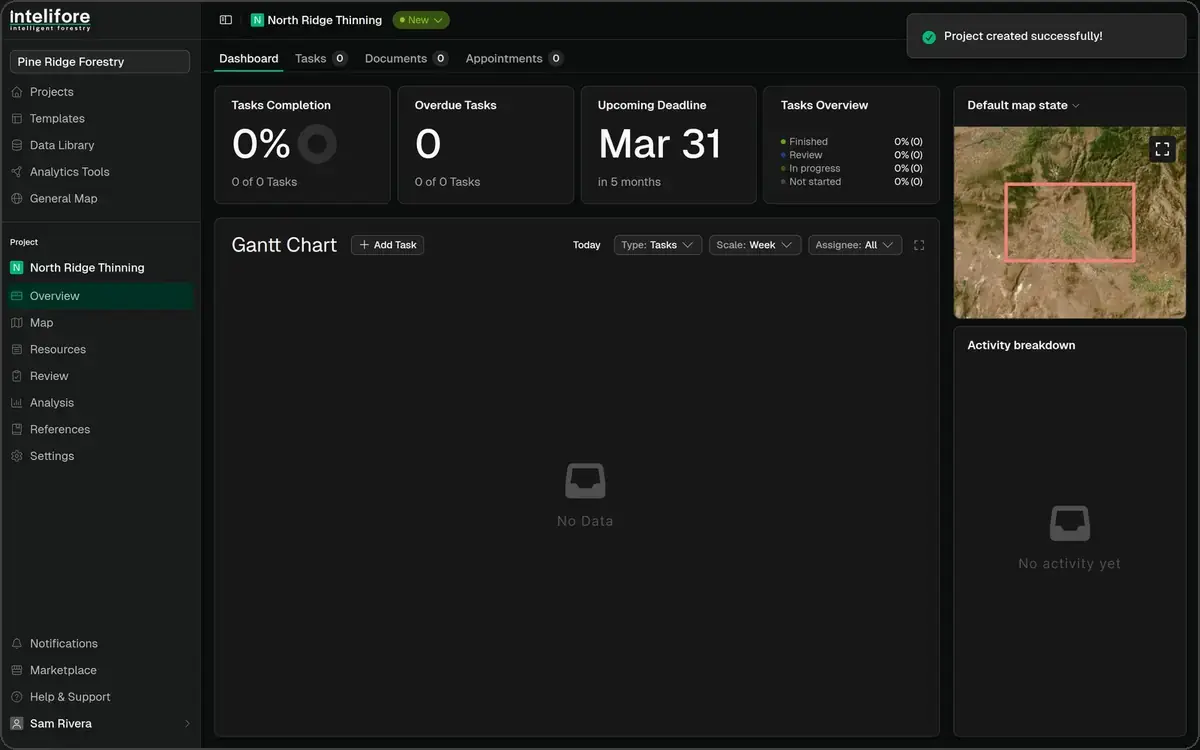Toggle the sidebar collapse icon

pos(226,20)
